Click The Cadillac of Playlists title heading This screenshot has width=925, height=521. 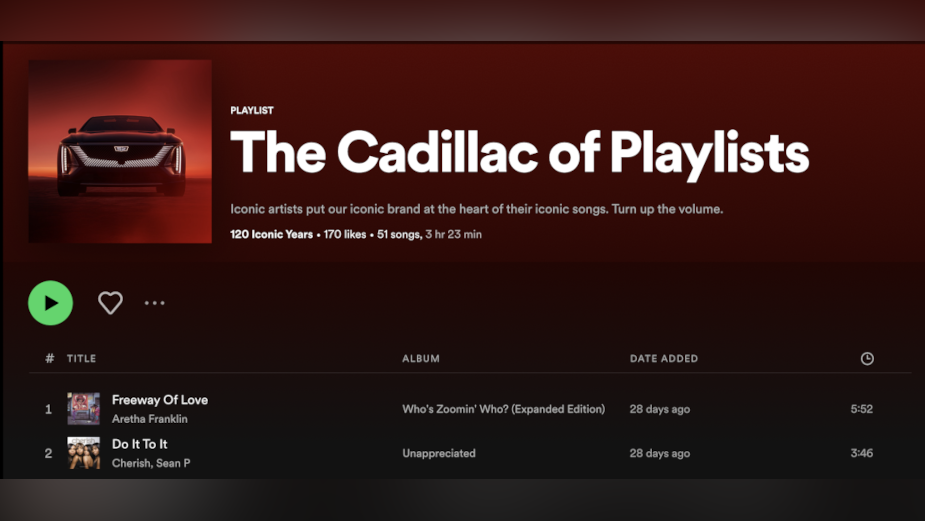(519, 153)
